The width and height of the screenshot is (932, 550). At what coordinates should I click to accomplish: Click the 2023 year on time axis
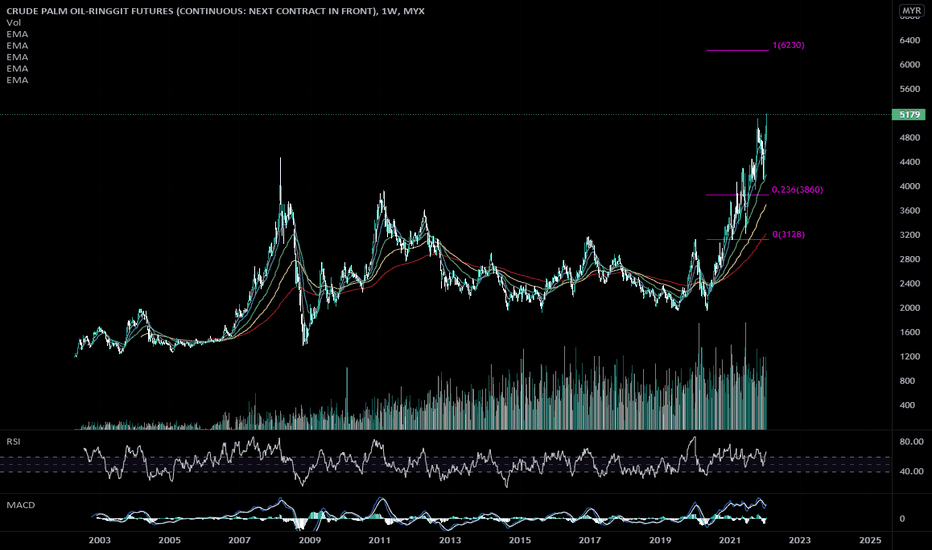tap(799, 540)
